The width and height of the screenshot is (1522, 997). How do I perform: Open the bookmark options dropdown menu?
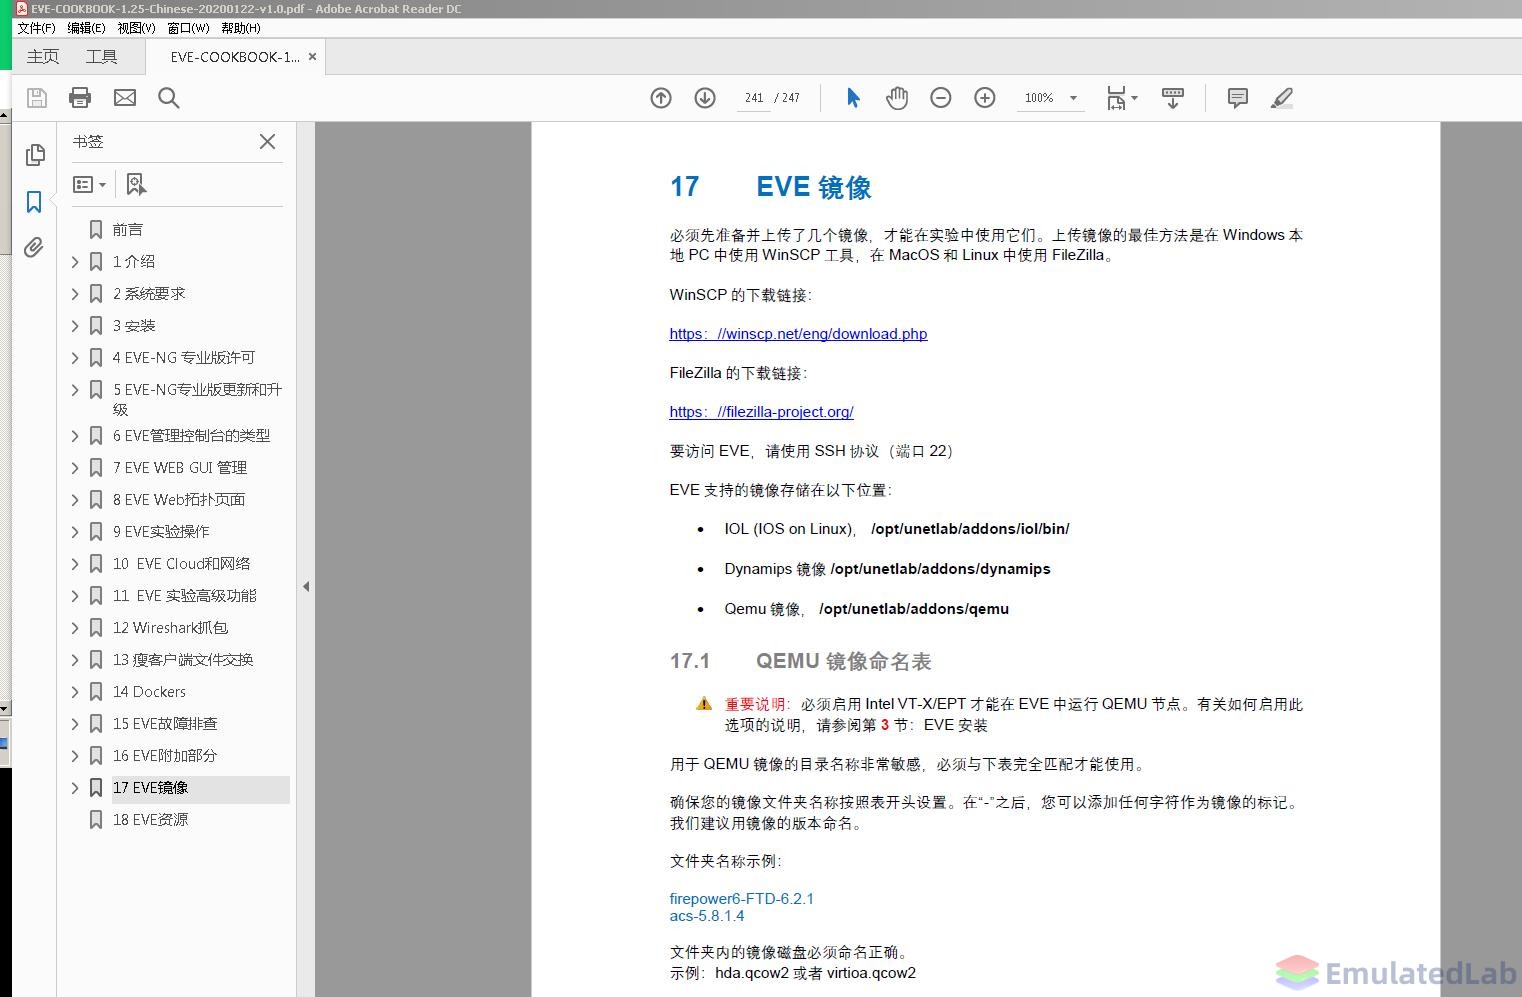click(89, 184)
